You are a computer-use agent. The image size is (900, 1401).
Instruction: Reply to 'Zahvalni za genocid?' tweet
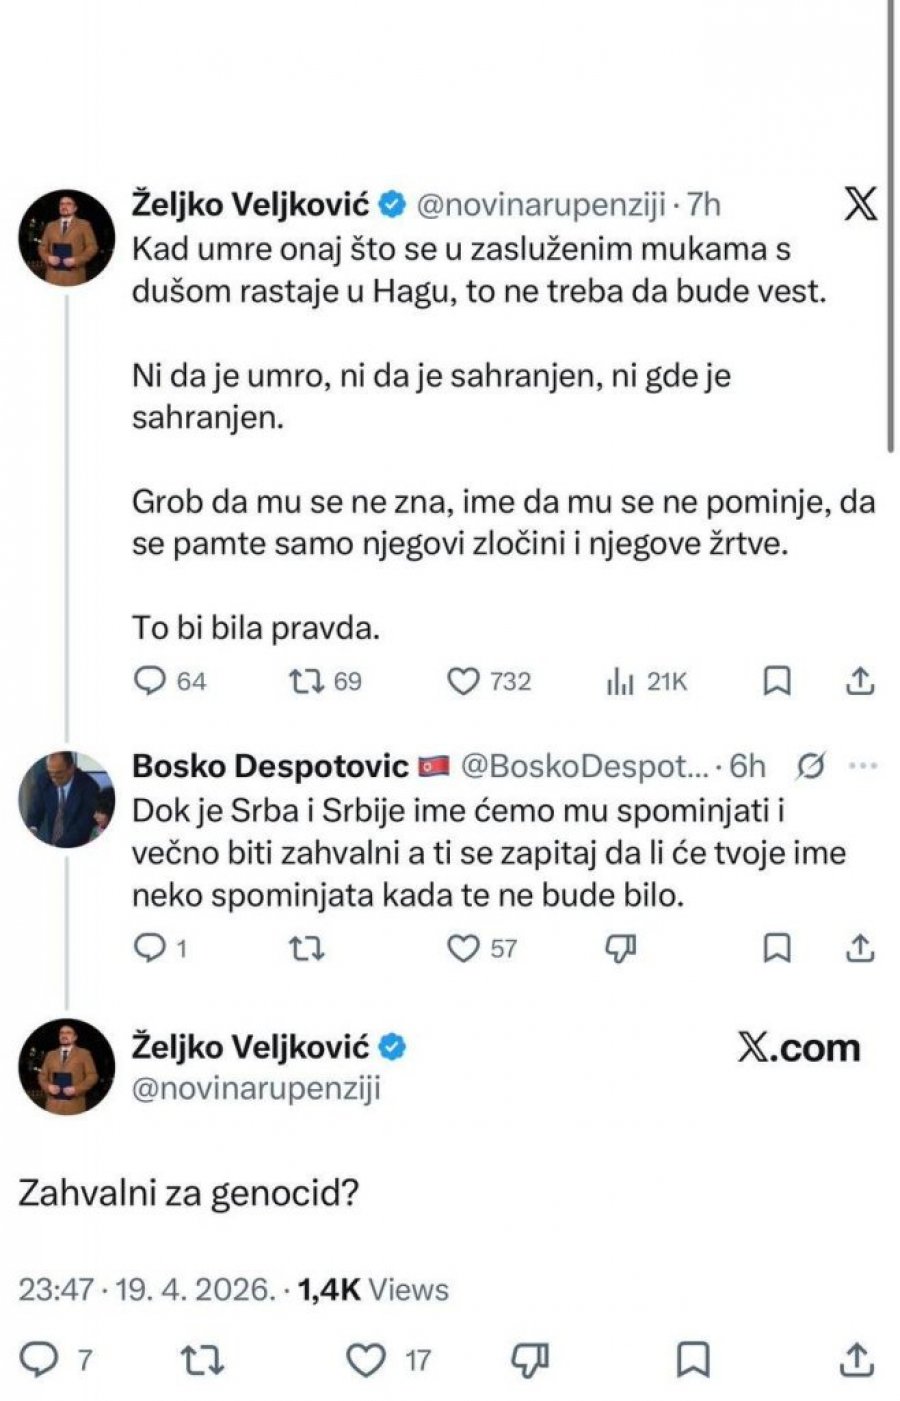(x=42, y=1359)
